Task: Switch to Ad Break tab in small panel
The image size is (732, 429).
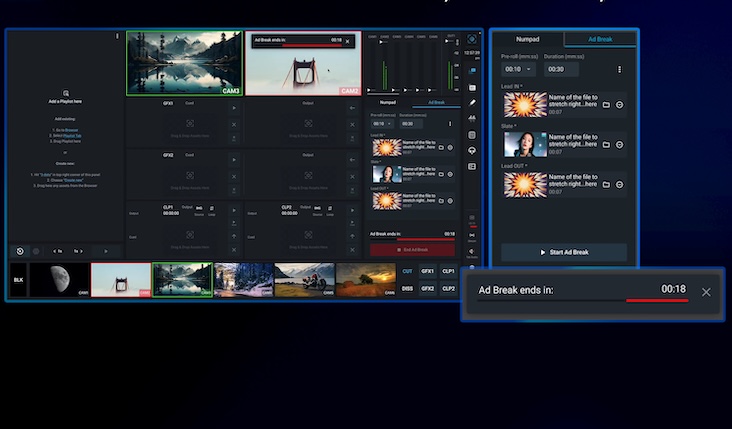Action: pyautogui.click(x=436, y=102)
